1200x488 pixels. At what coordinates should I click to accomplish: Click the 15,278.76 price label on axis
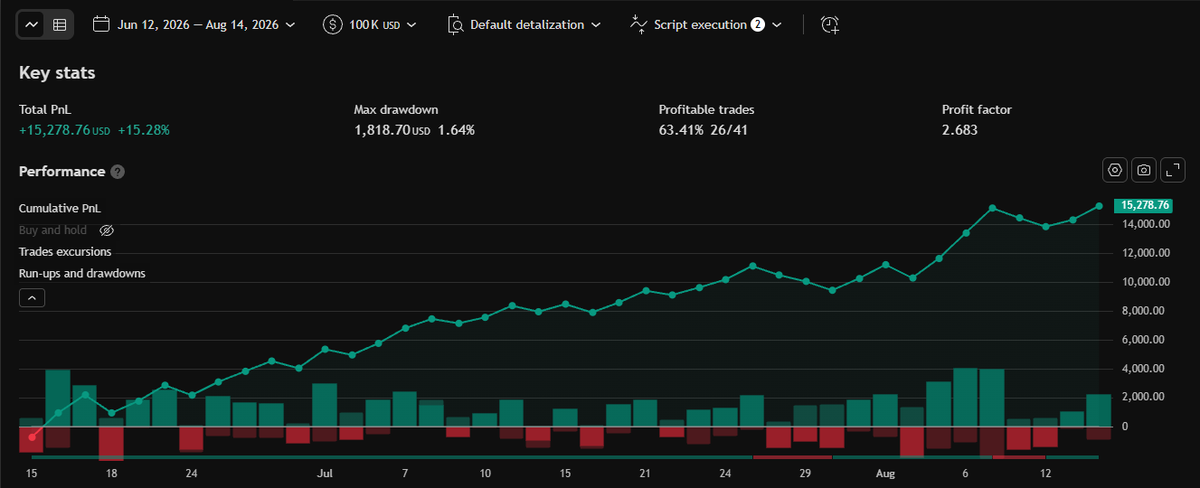point(1145,204)
